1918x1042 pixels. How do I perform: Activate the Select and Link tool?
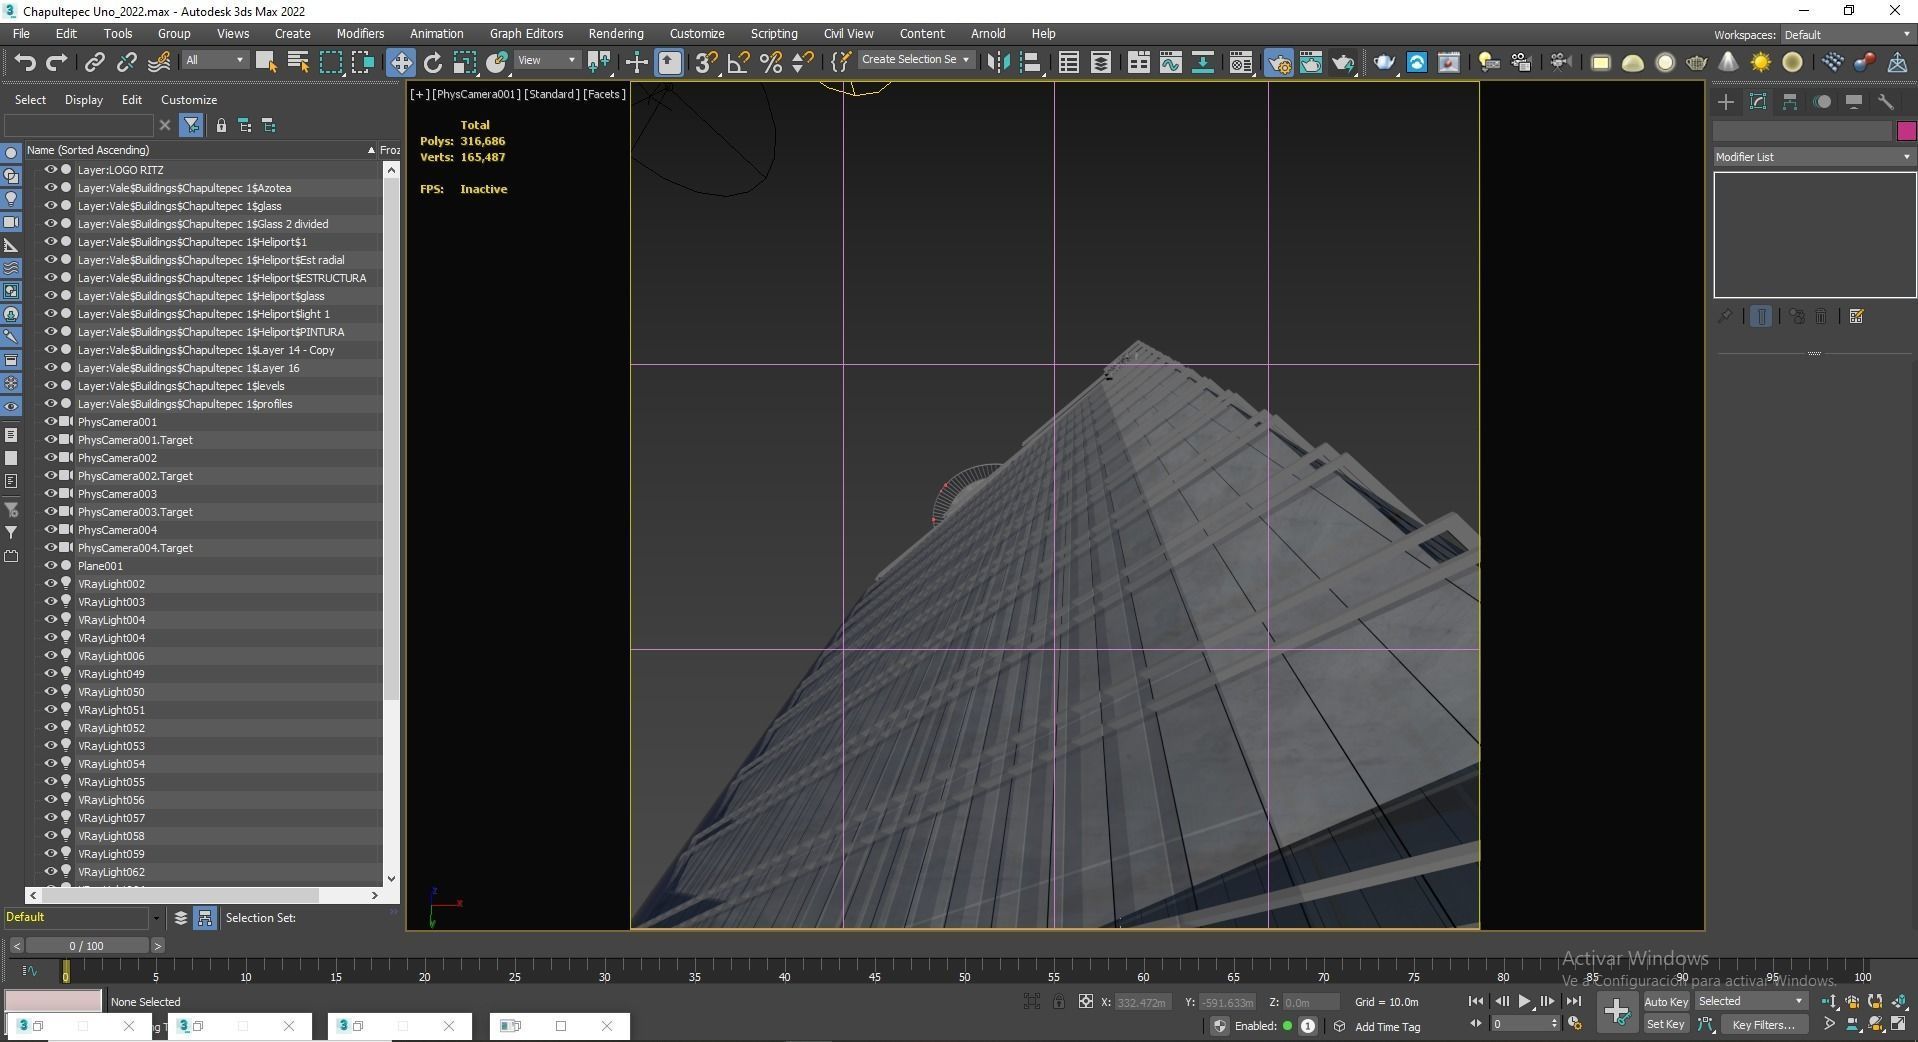click(94, 63)
